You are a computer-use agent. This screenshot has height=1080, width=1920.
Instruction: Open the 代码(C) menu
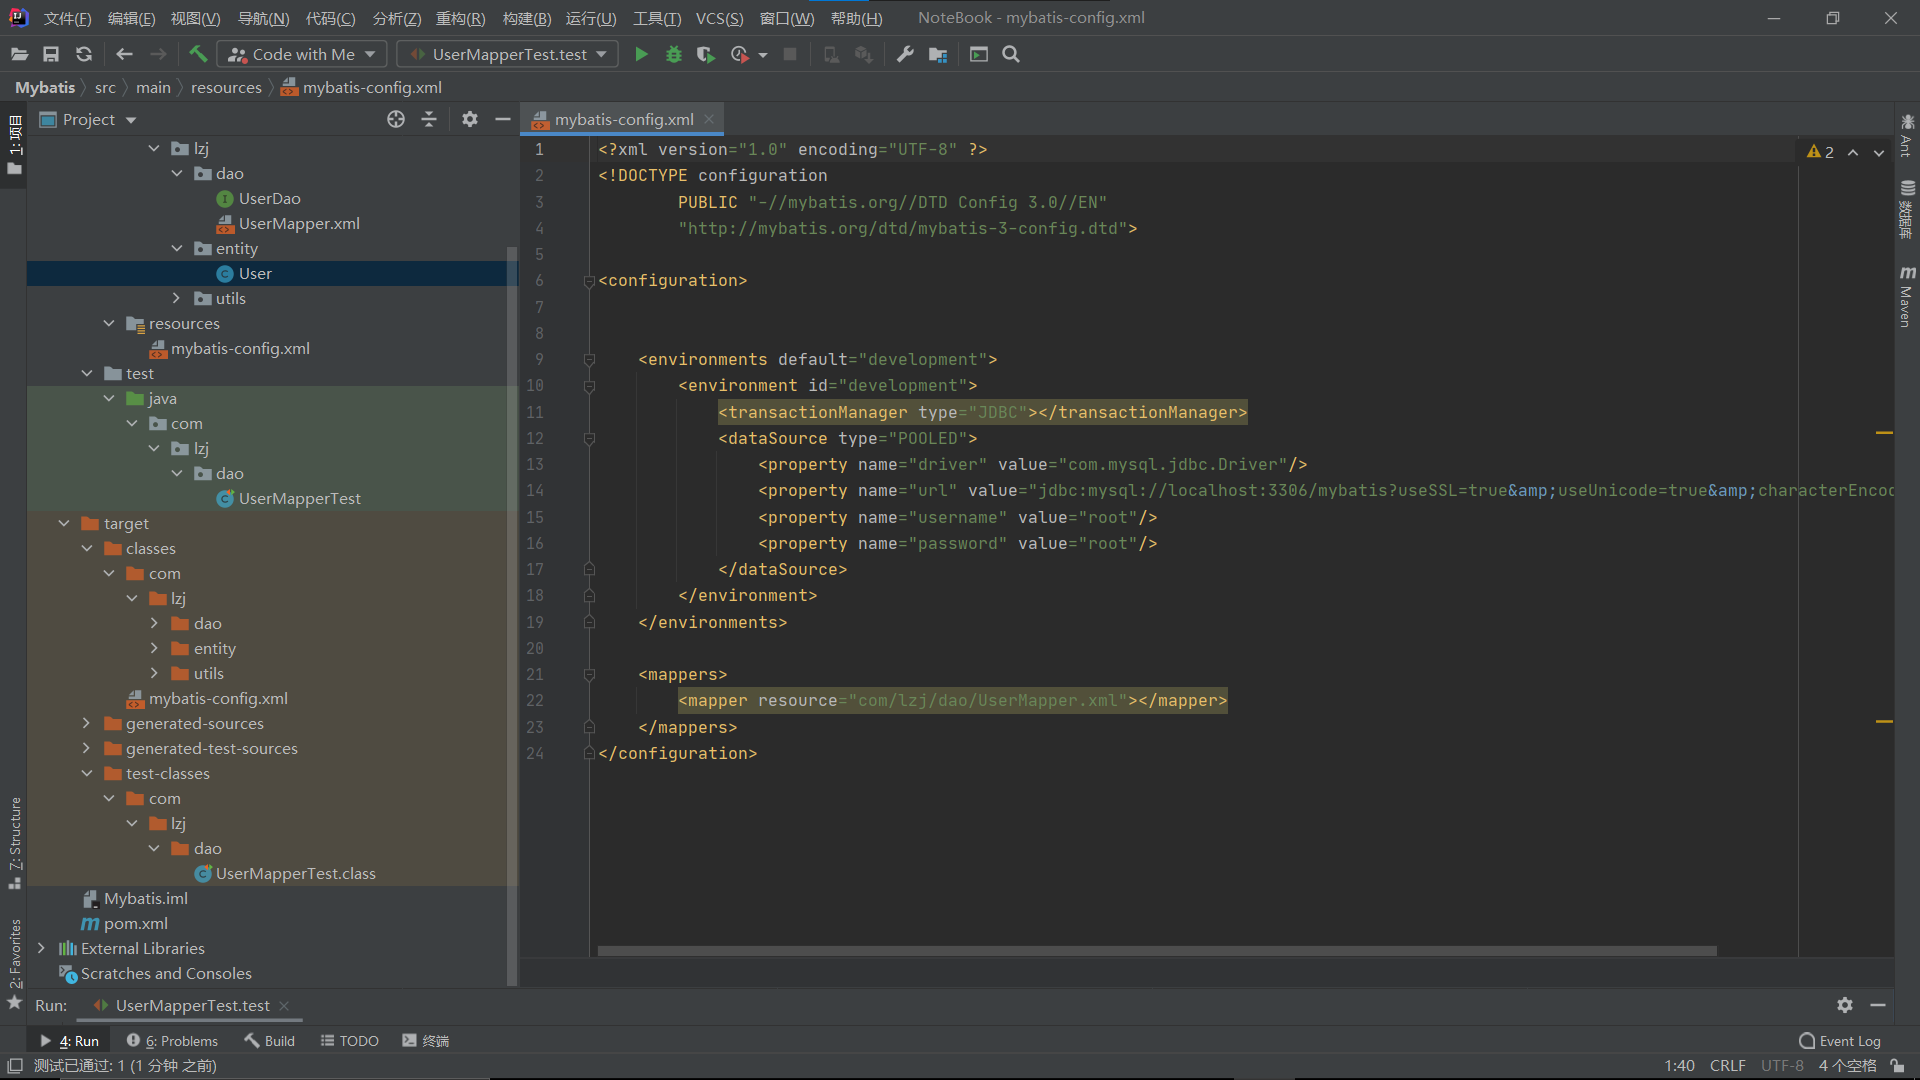point(330,17)
